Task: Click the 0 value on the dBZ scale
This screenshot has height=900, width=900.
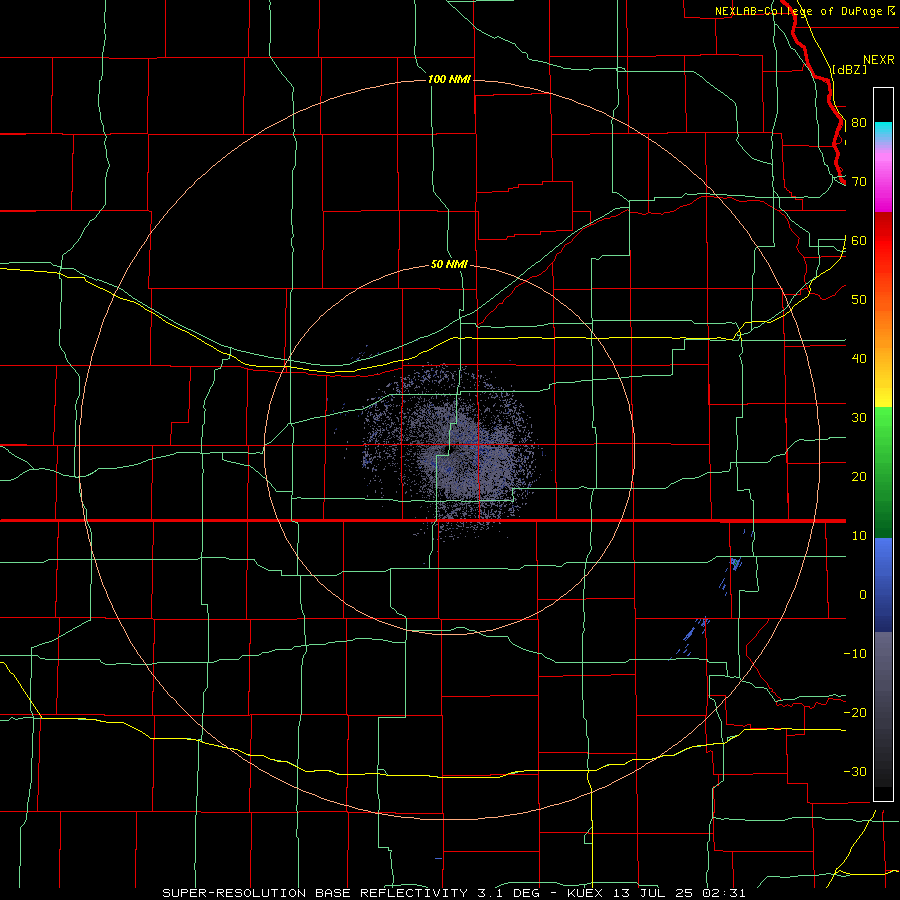Action: click(863, 595)
